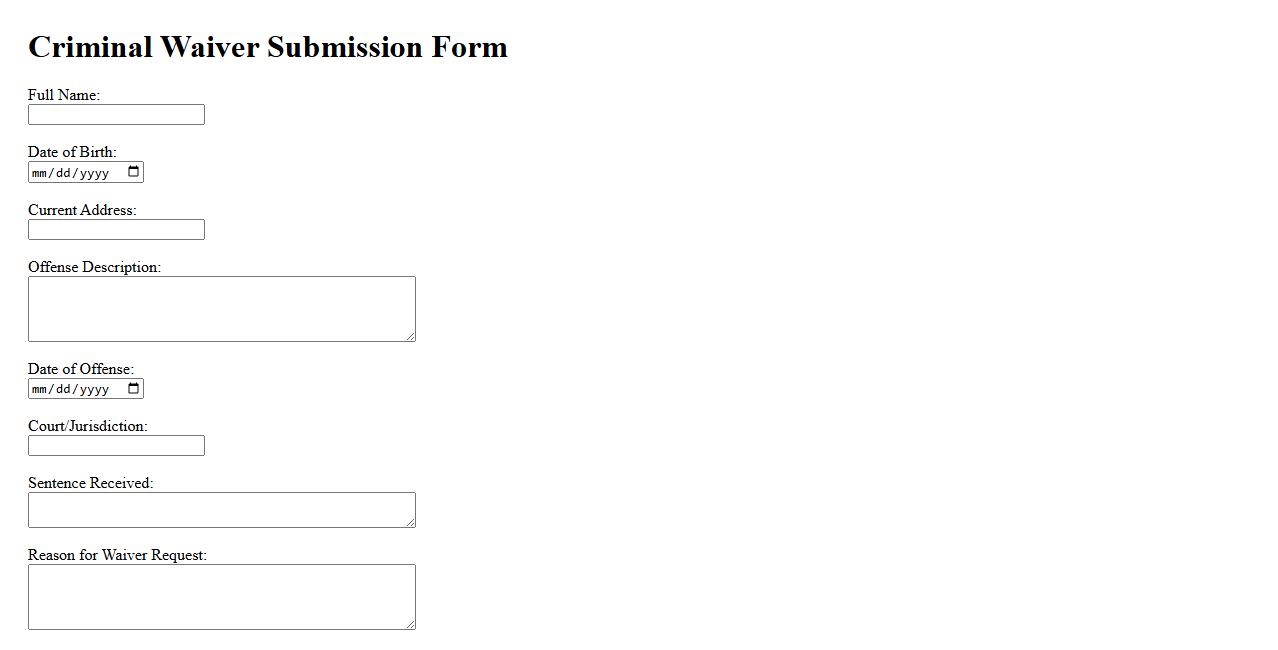The image size is (1278, 650).
Task: Grab the Sentence Received textarea resize handle
Action: [x=410, y=522]
